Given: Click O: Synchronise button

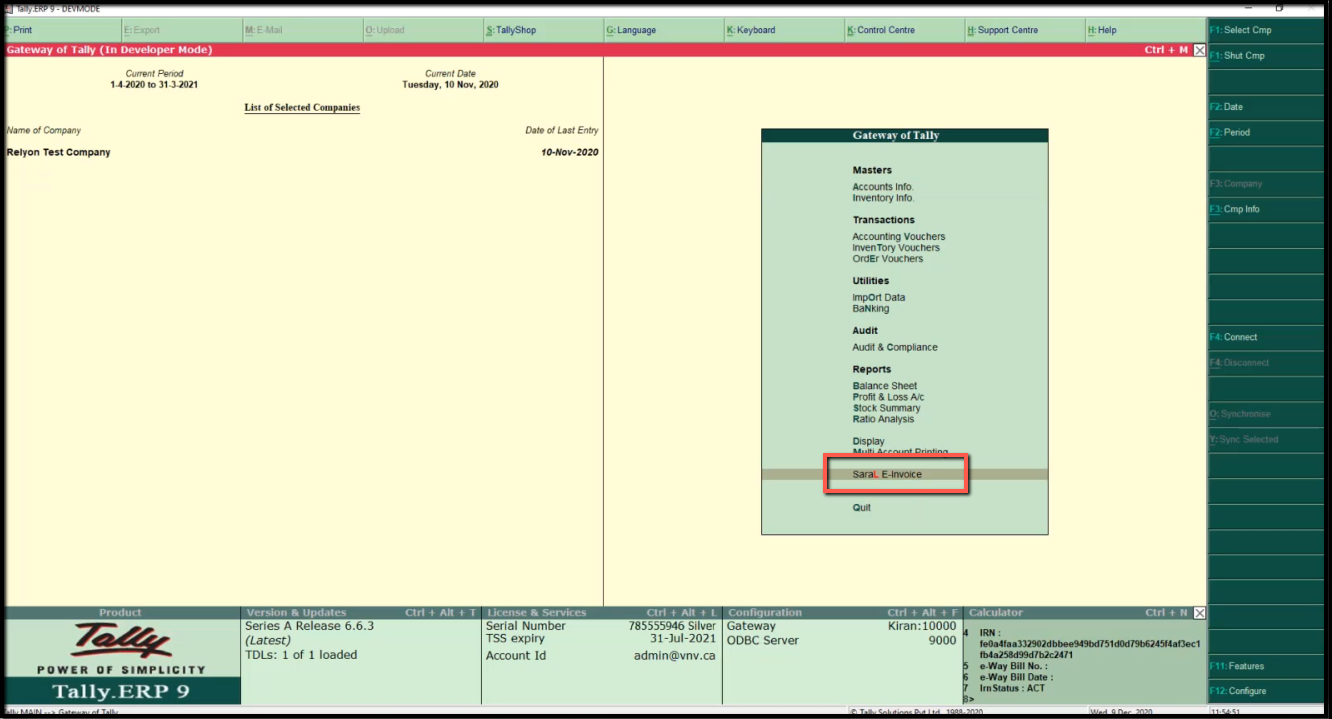Looking at the screenshot, I should click(x=1268, y=414).
